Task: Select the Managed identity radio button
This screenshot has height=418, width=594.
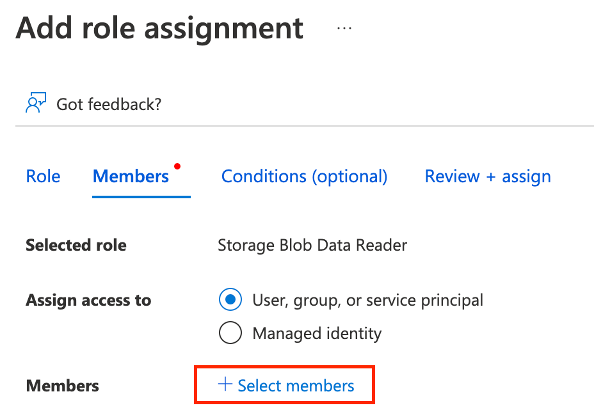Action: pos(230,333)
